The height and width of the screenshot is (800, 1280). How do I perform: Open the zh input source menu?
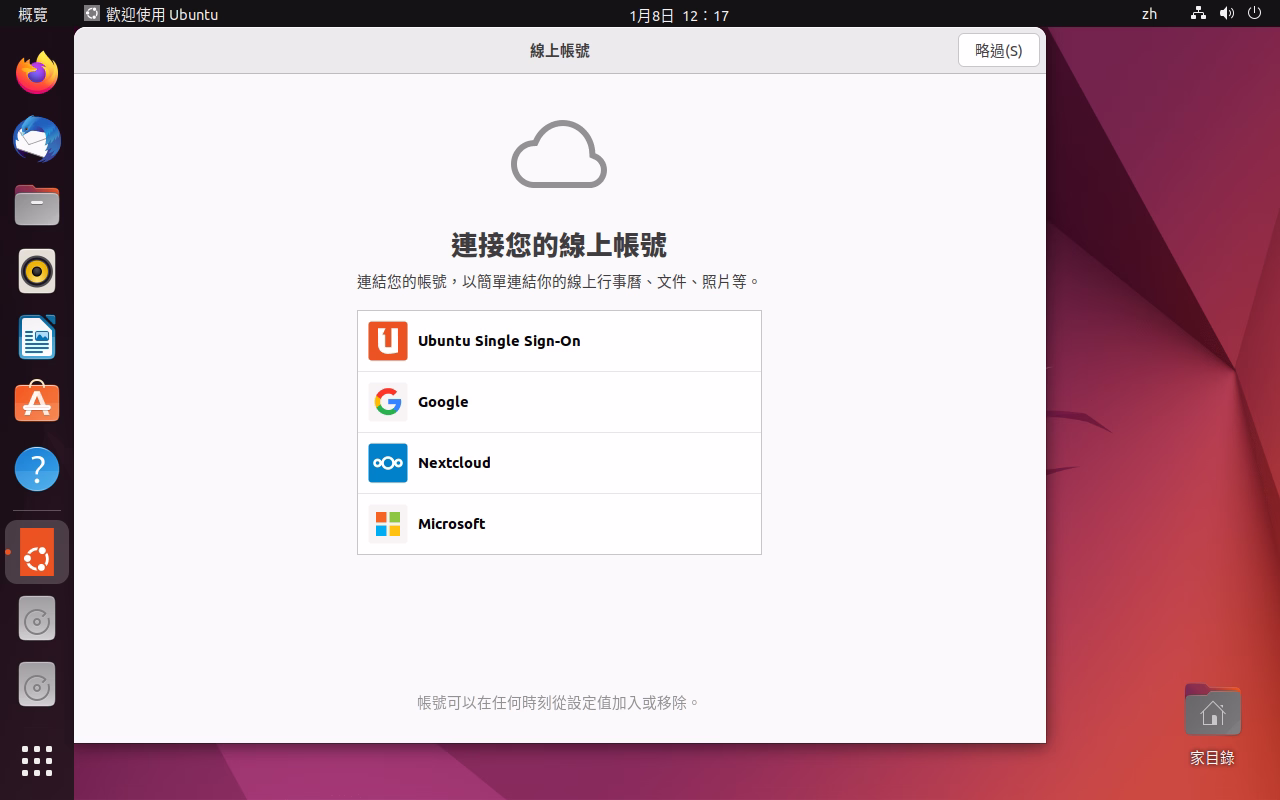1149,14
